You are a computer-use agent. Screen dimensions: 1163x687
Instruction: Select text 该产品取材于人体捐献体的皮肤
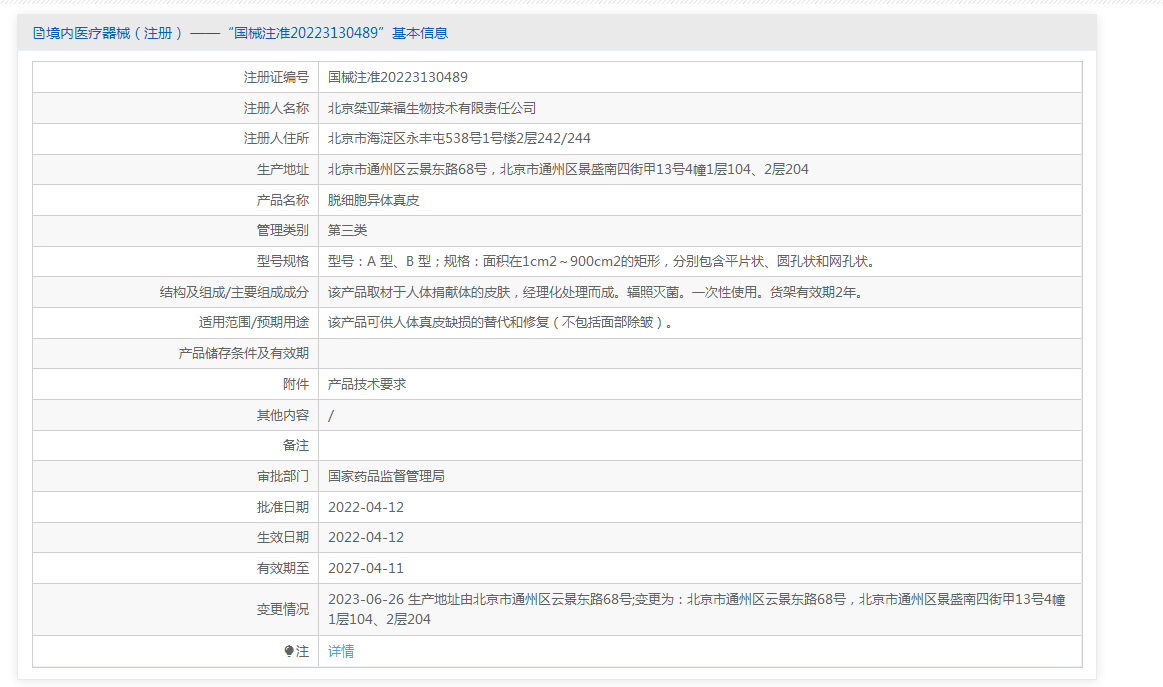pyautogui.click(x=419, y=292)
